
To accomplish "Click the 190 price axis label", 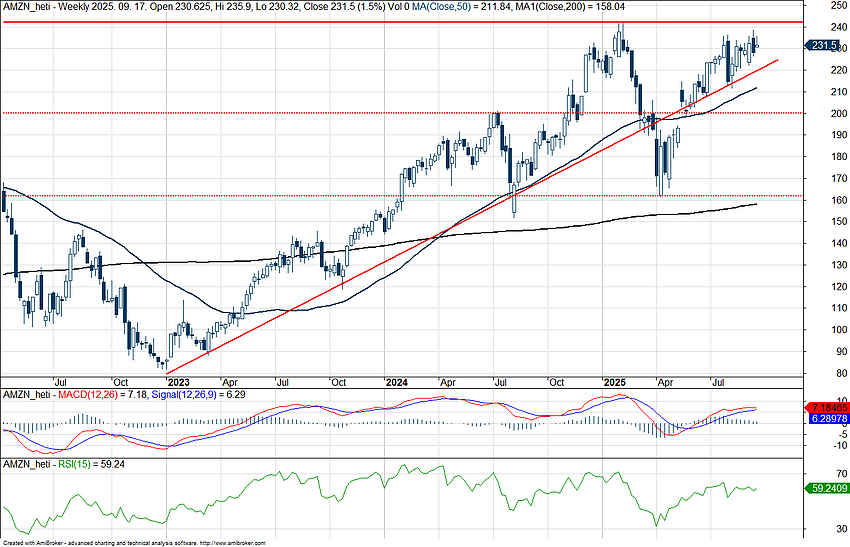I will pos(839,135).
